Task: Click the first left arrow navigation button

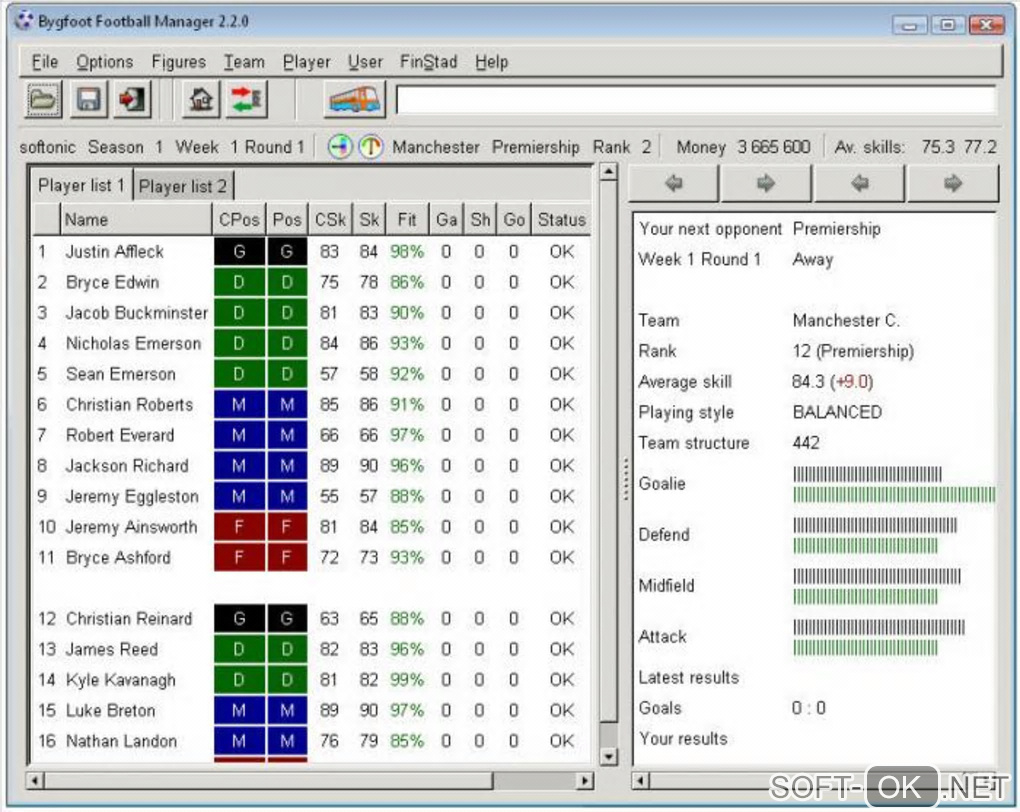Action: point(674,183)
